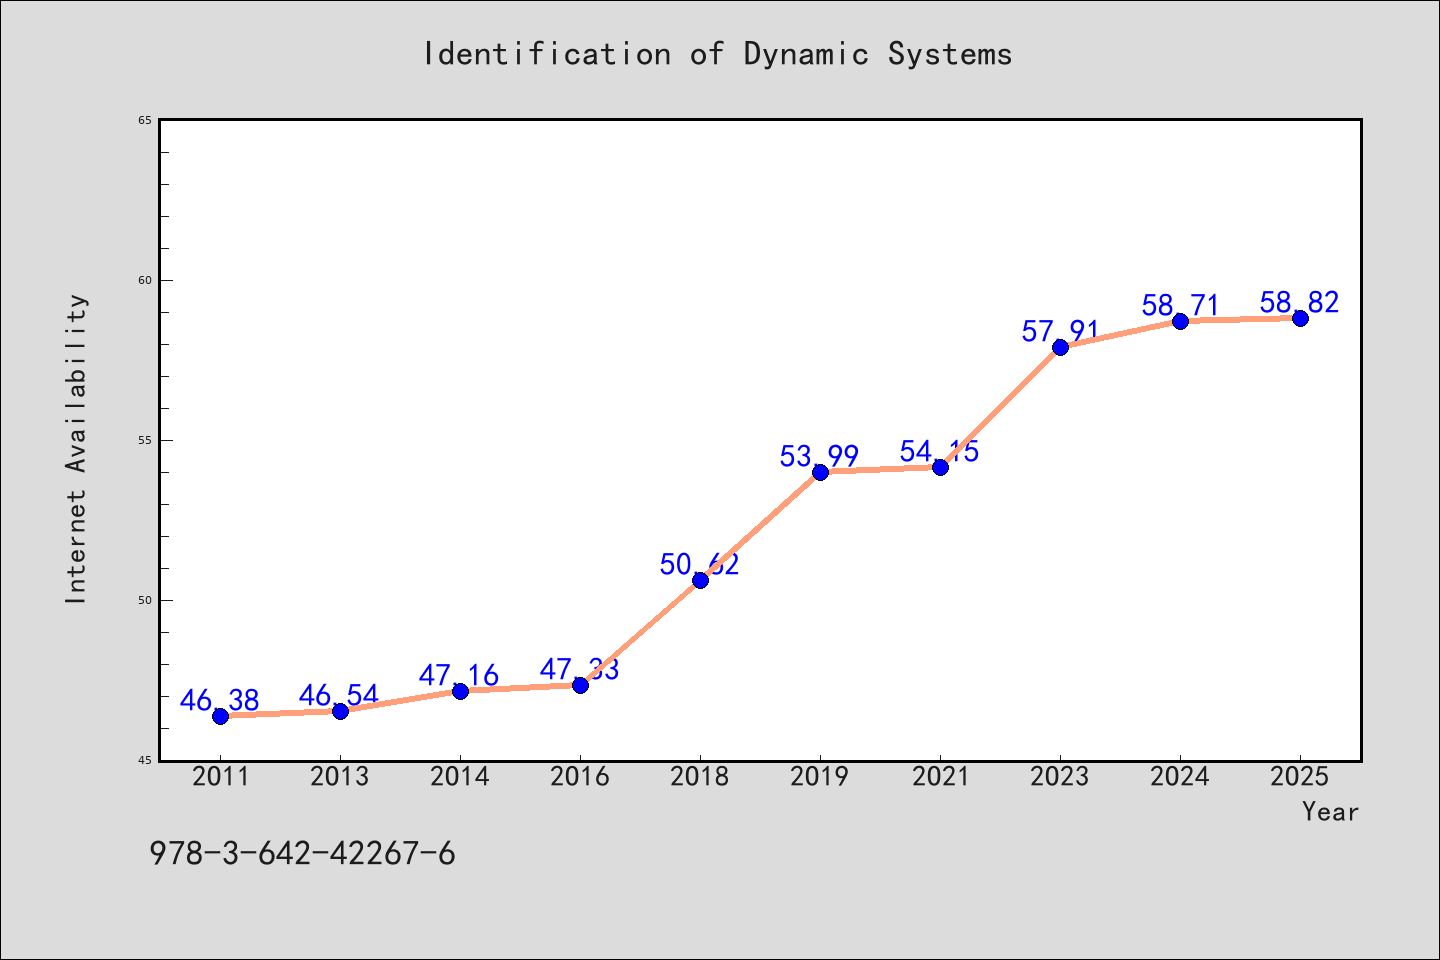The width and height of the screenshot is (1440, 960).
Task: Click the 53.99 value label
Action: [x=820, y=456]
